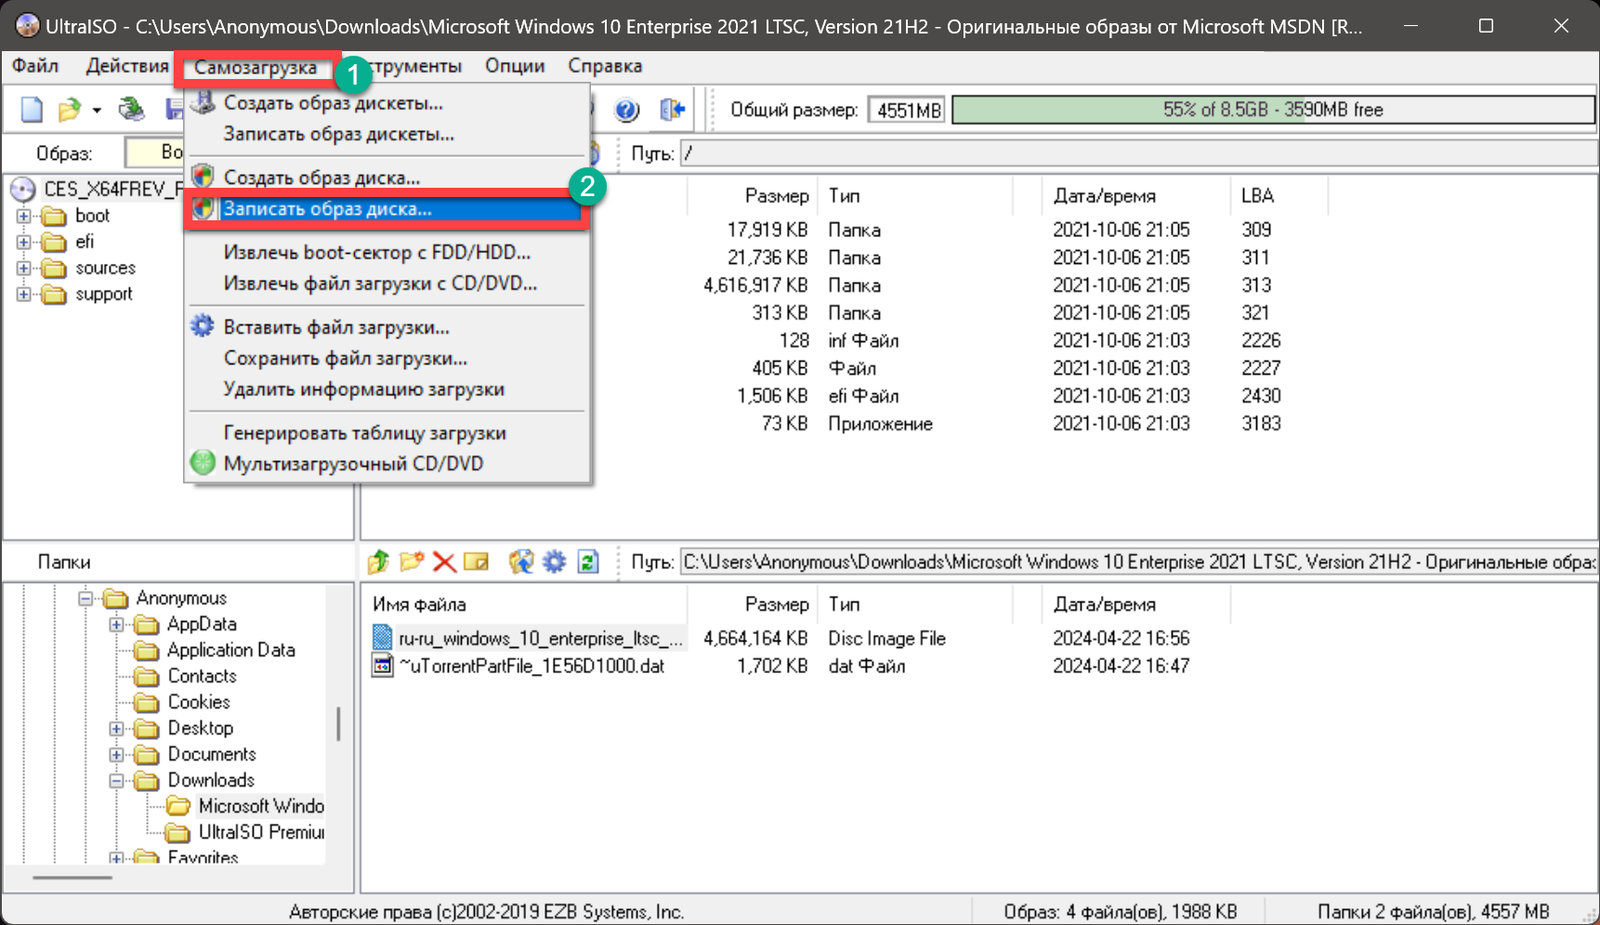This screenshot has width=1600, height=925.
Task: Choose Удалить информацию загрузки menu entry
Action: coord(388,390)
